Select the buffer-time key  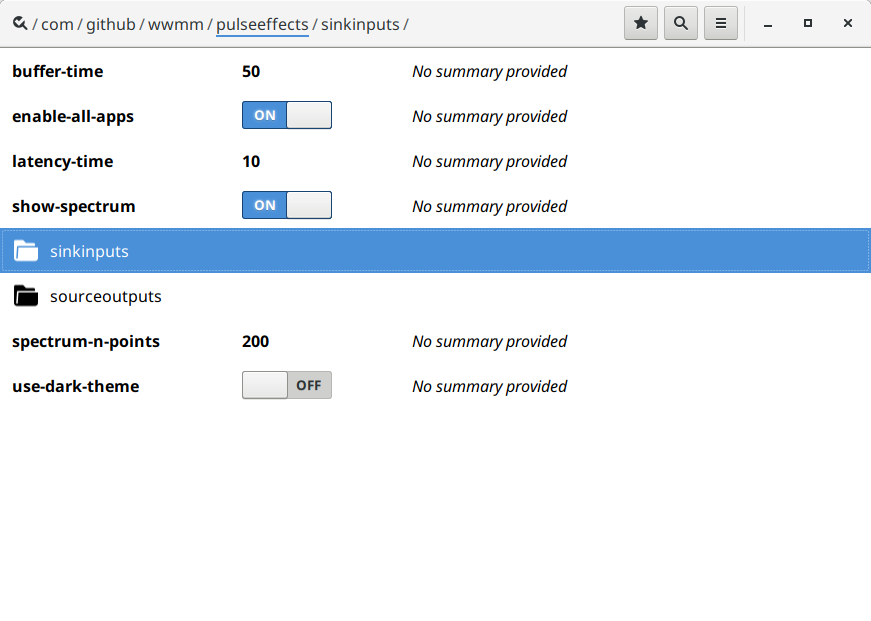(x=58, y=71)
